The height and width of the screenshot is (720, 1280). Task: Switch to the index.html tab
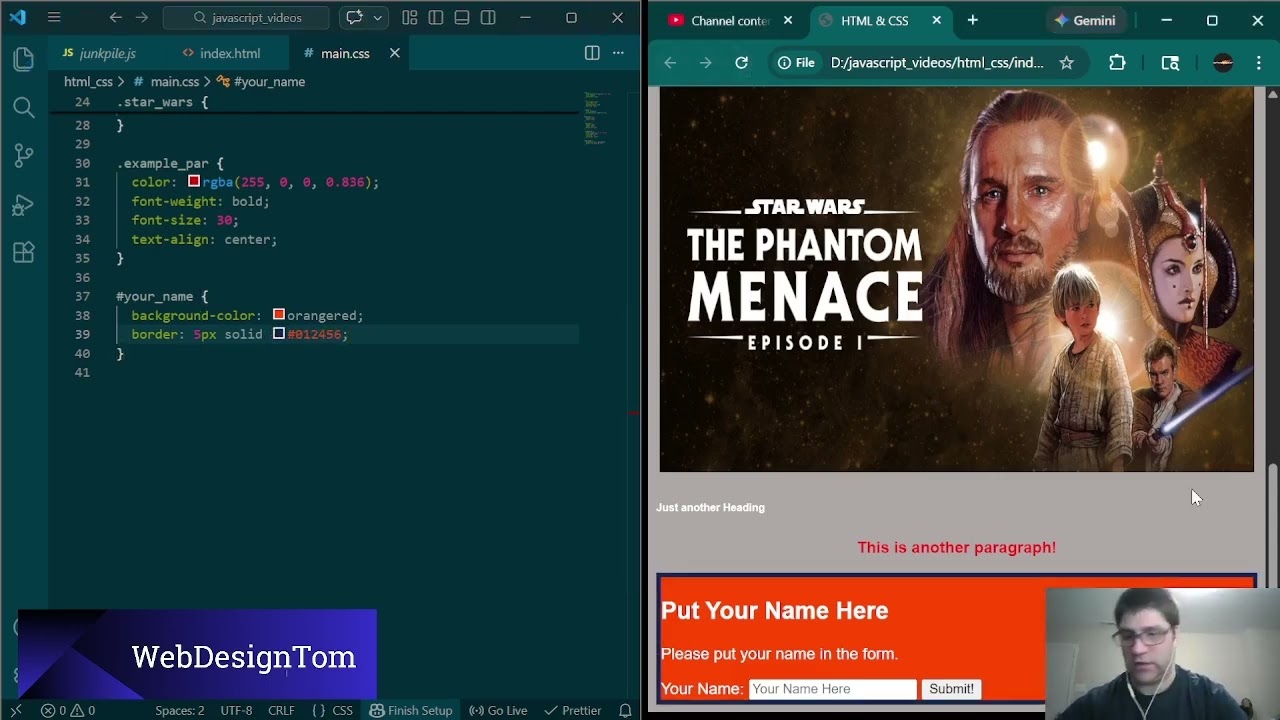[x=221, y=53]
